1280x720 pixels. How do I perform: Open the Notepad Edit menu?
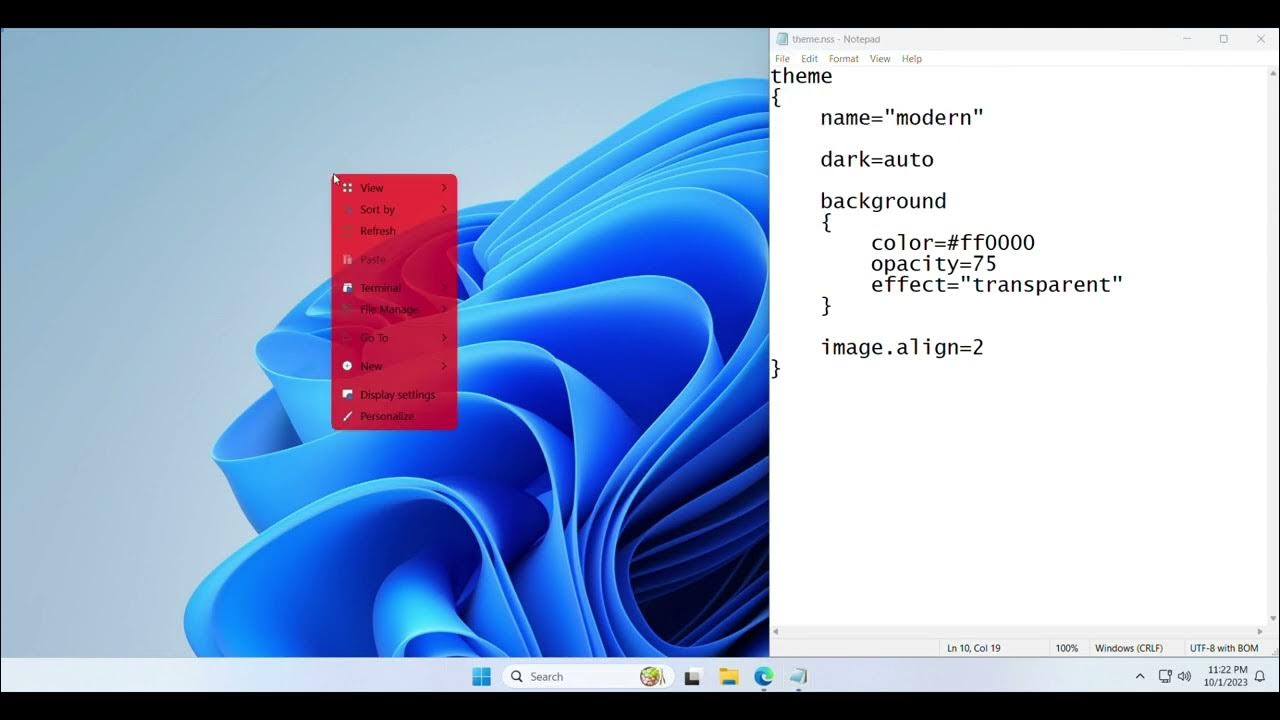[x=809, y=59]
